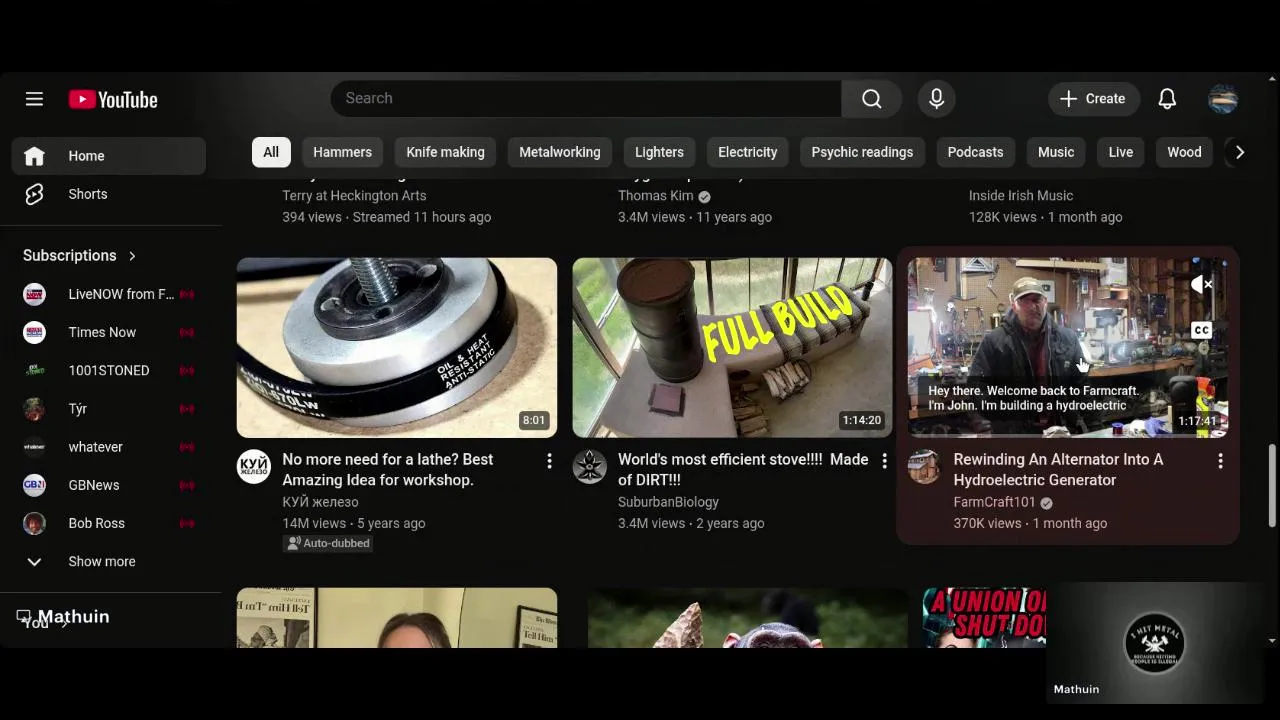Open FarmCraft101 channel avatar icon
This screenshot has height=720, width=1280.
point(924,467)
